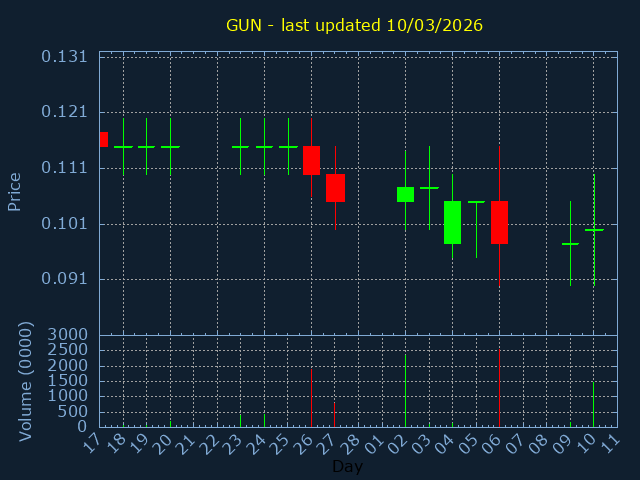Screen dimensions: 640x480
Task: Click the Price axis label
Action: click(x=15, y=191)
